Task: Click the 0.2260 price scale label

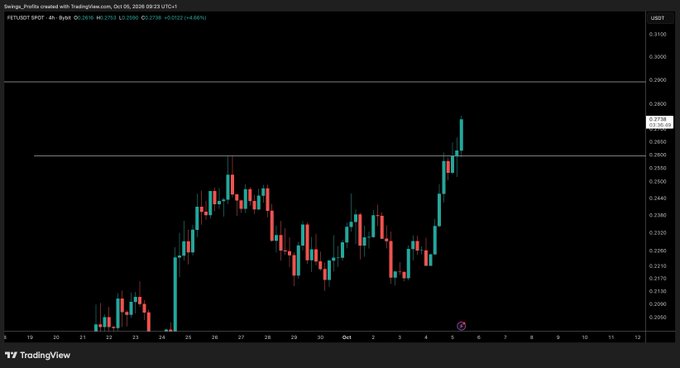Action: click(x=657, y=251)
